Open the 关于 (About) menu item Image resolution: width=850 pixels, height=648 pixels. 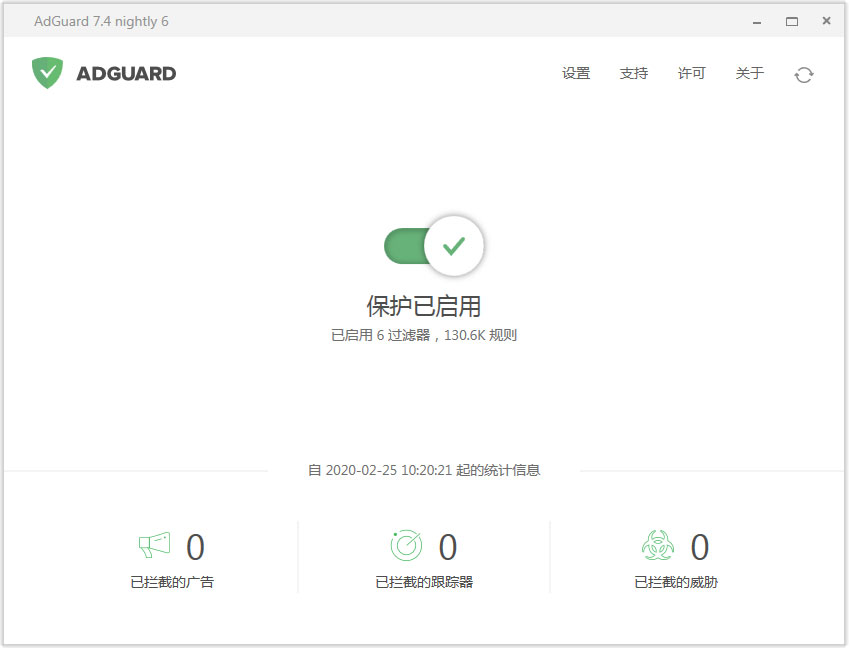(749, 73)
